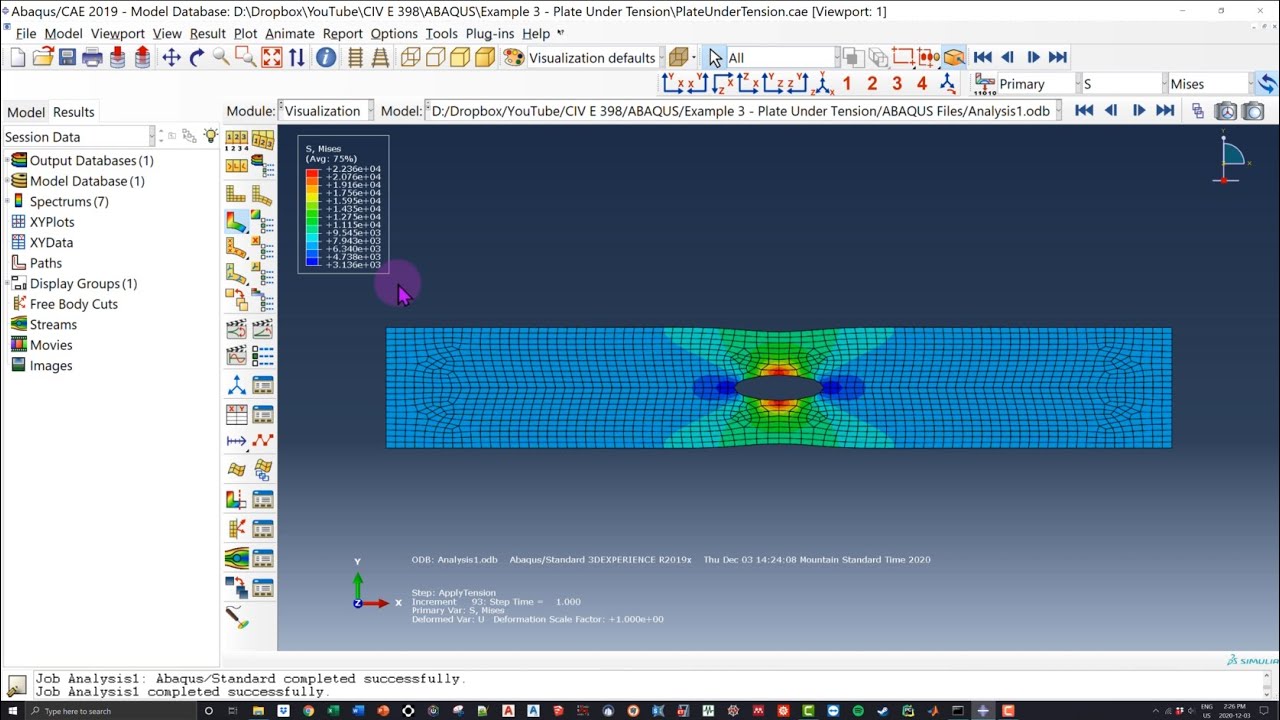This screenshot has height=720, width=1280.
Task: Open the Analysis1.odb path dropdown
Action: click(743, 111)
